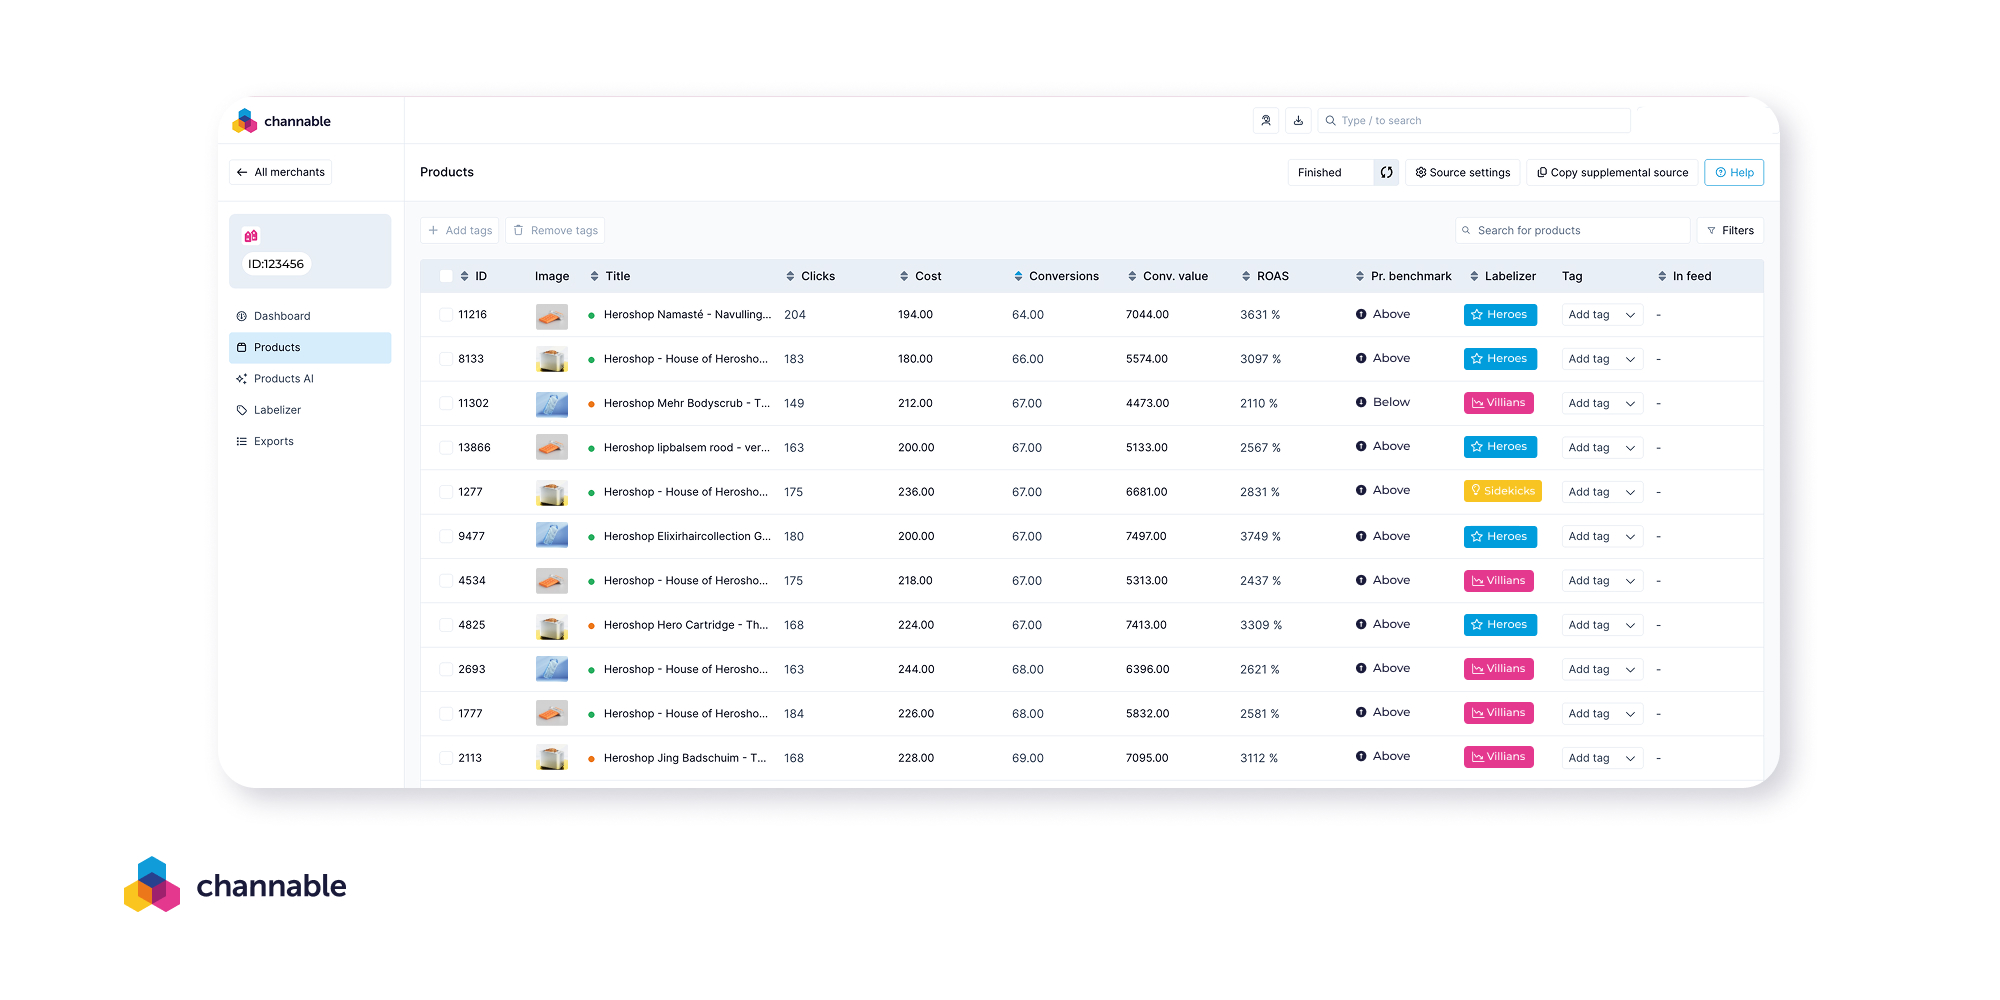Click the Sidekicks label badge in row 1277

pyautogui.click(x=1503, y=491)
